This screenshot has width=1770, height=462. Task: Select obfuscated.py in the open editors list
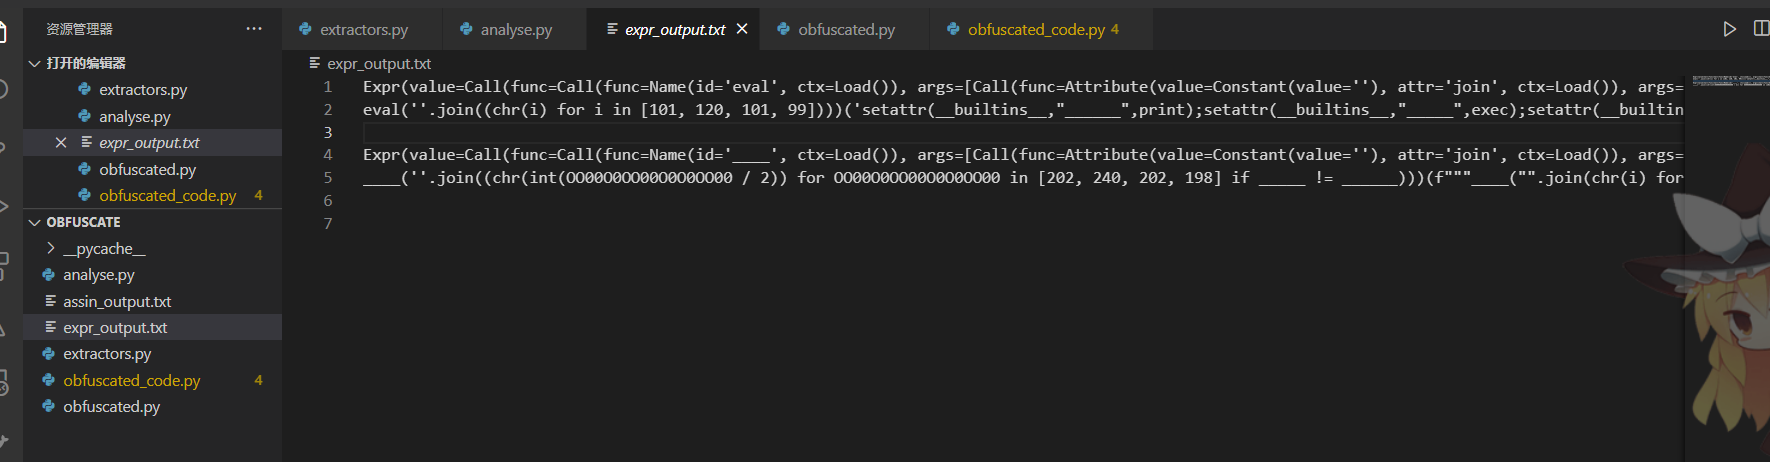[147, 170]
